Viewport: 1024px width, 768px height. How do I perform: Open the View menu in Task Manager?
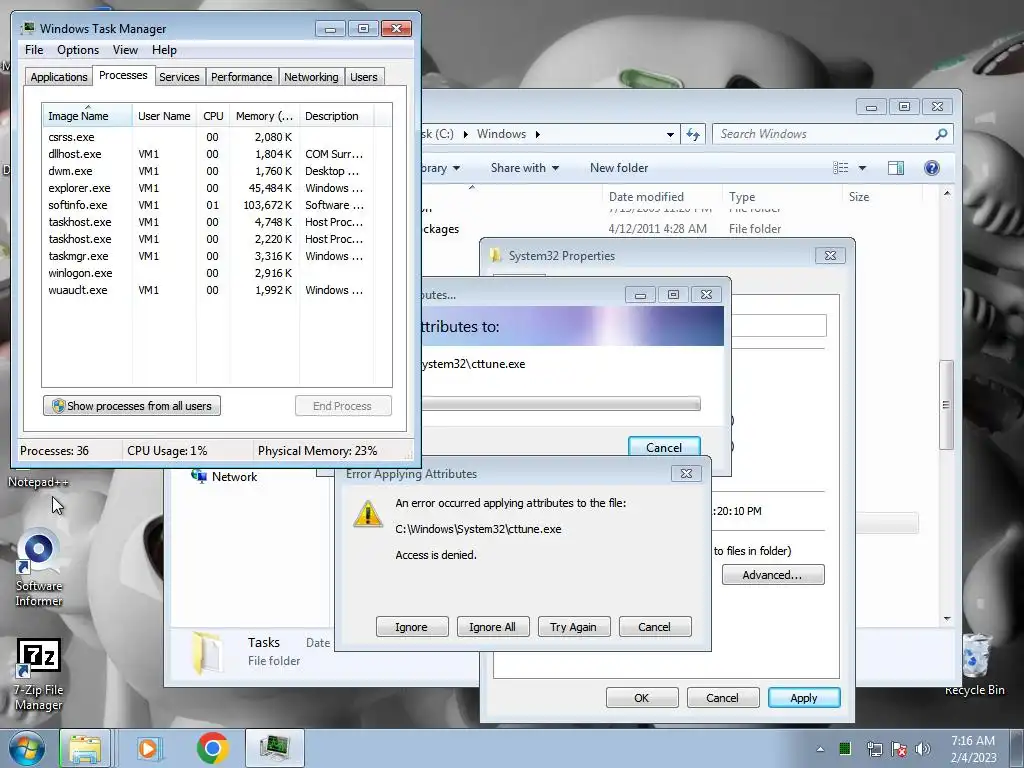pyautogui.click(x=125, y=50)
